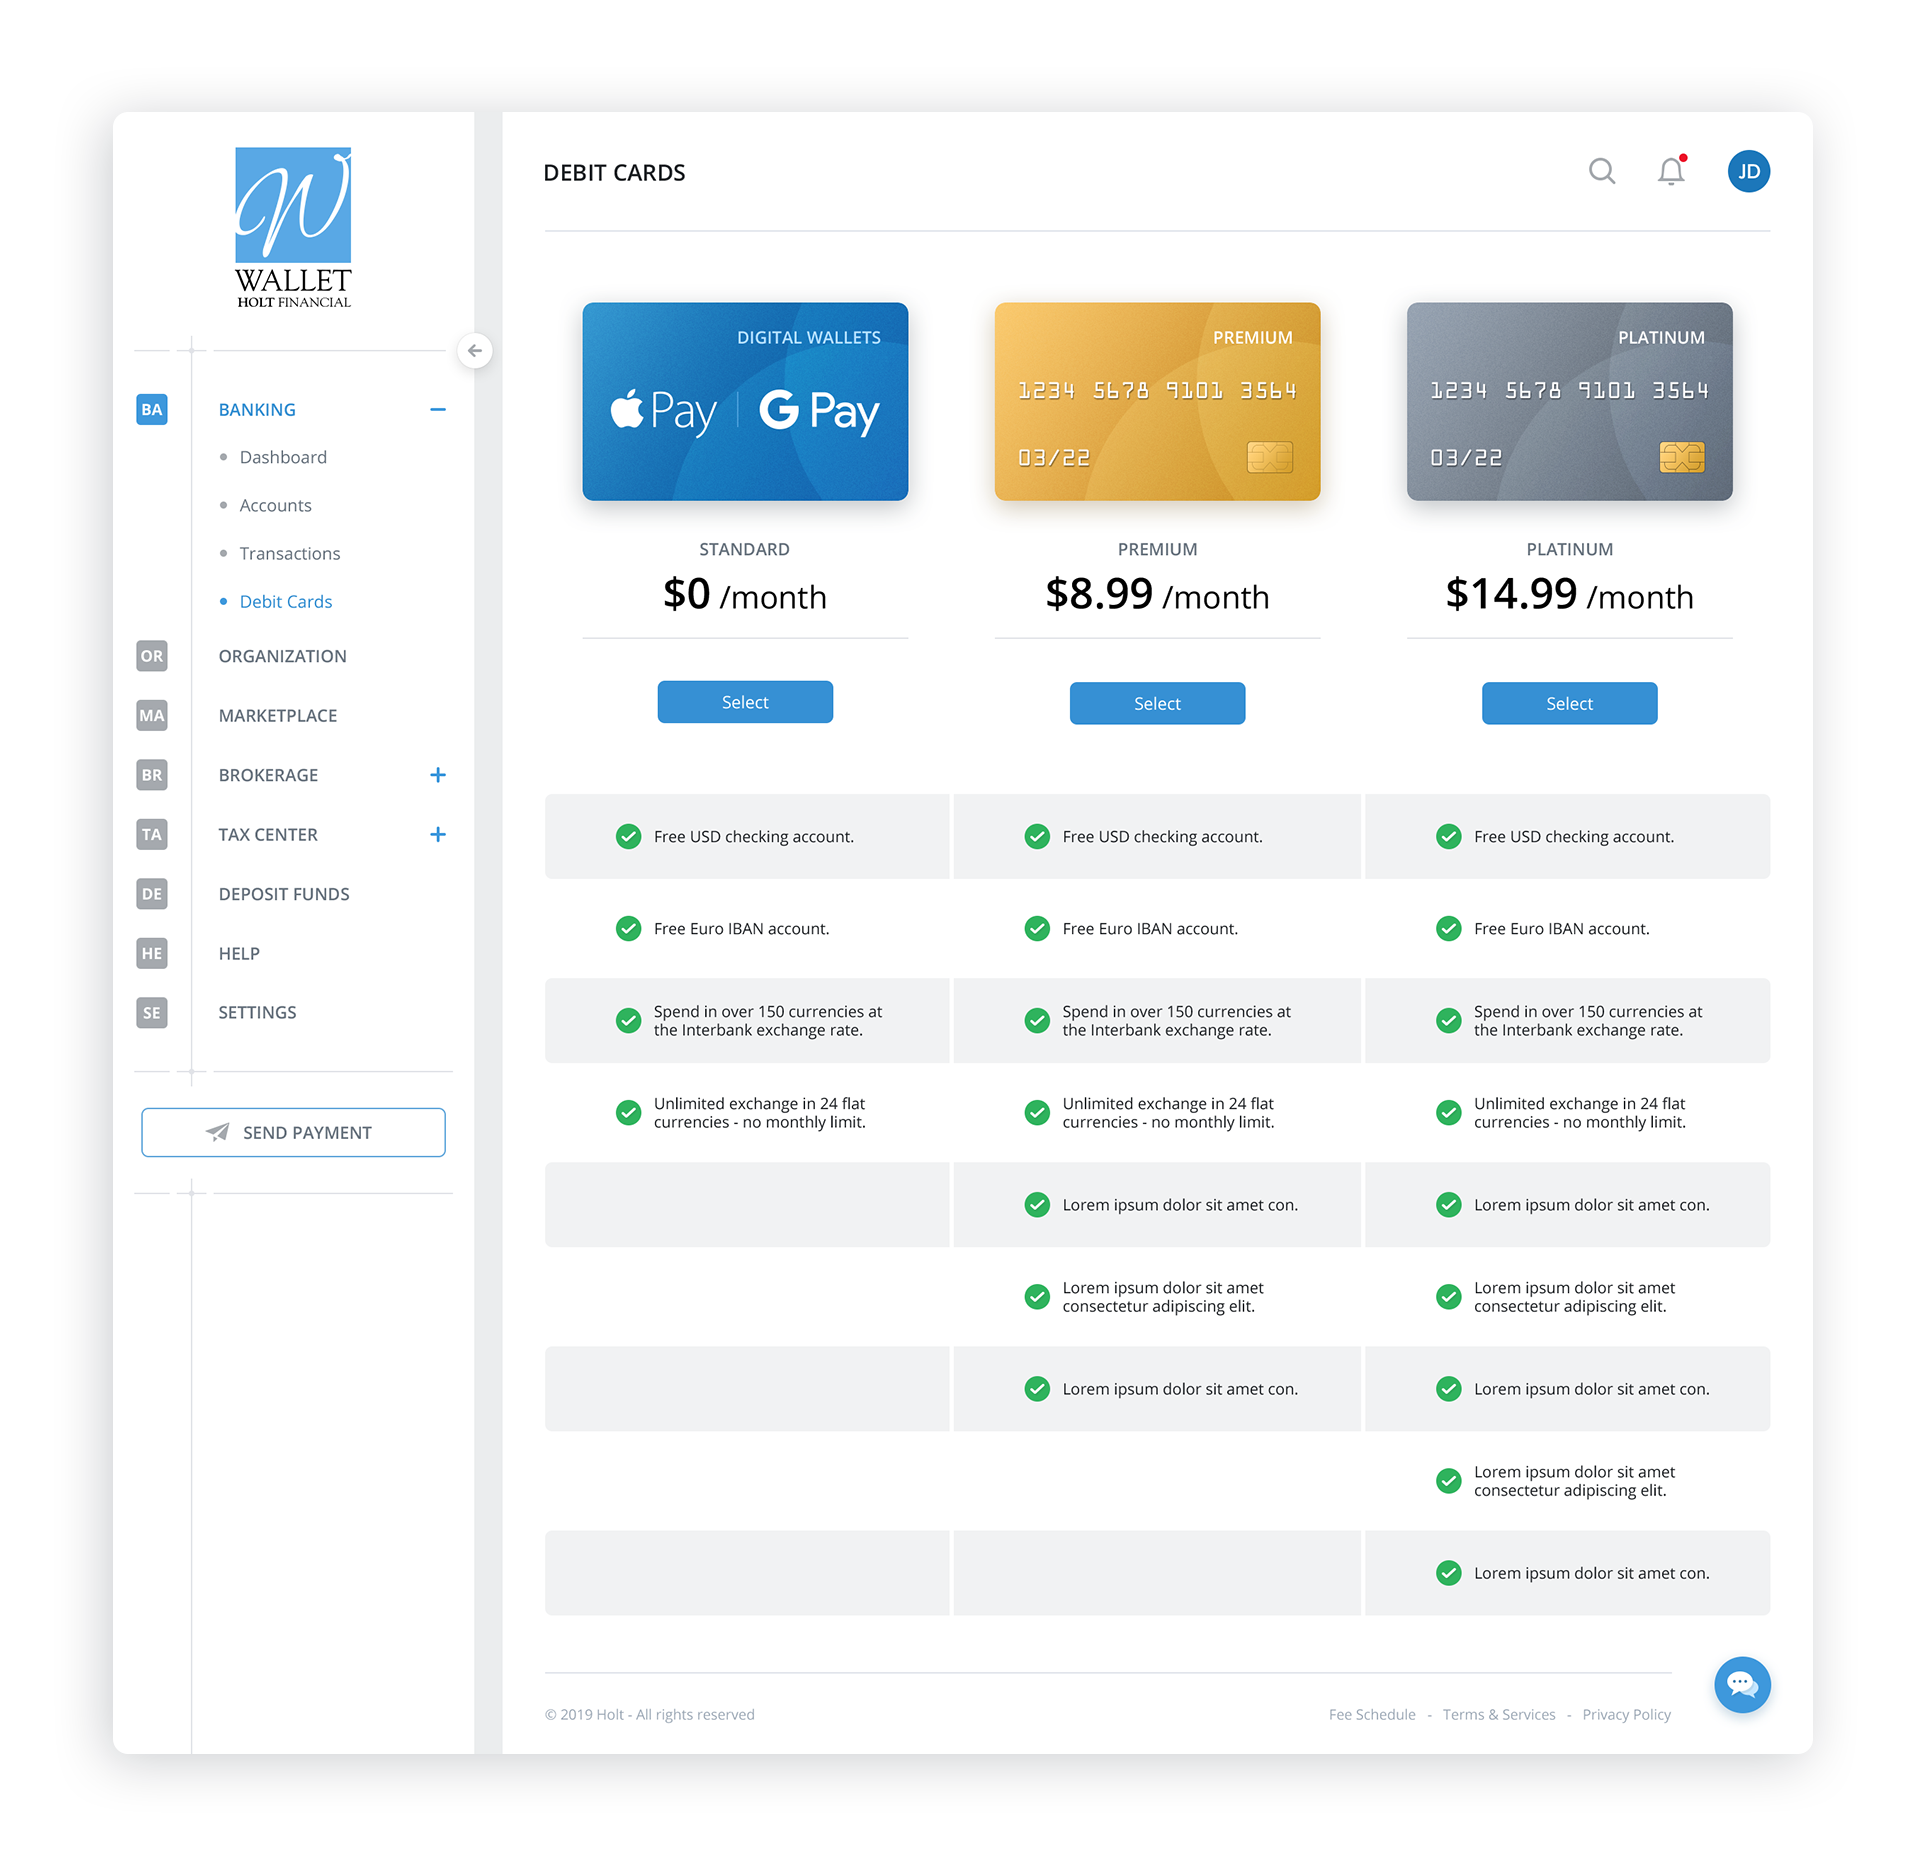Go to the Marketplace menu item
The width and height of the screenshot is (1920, 1862).
(x=278, y=715)
